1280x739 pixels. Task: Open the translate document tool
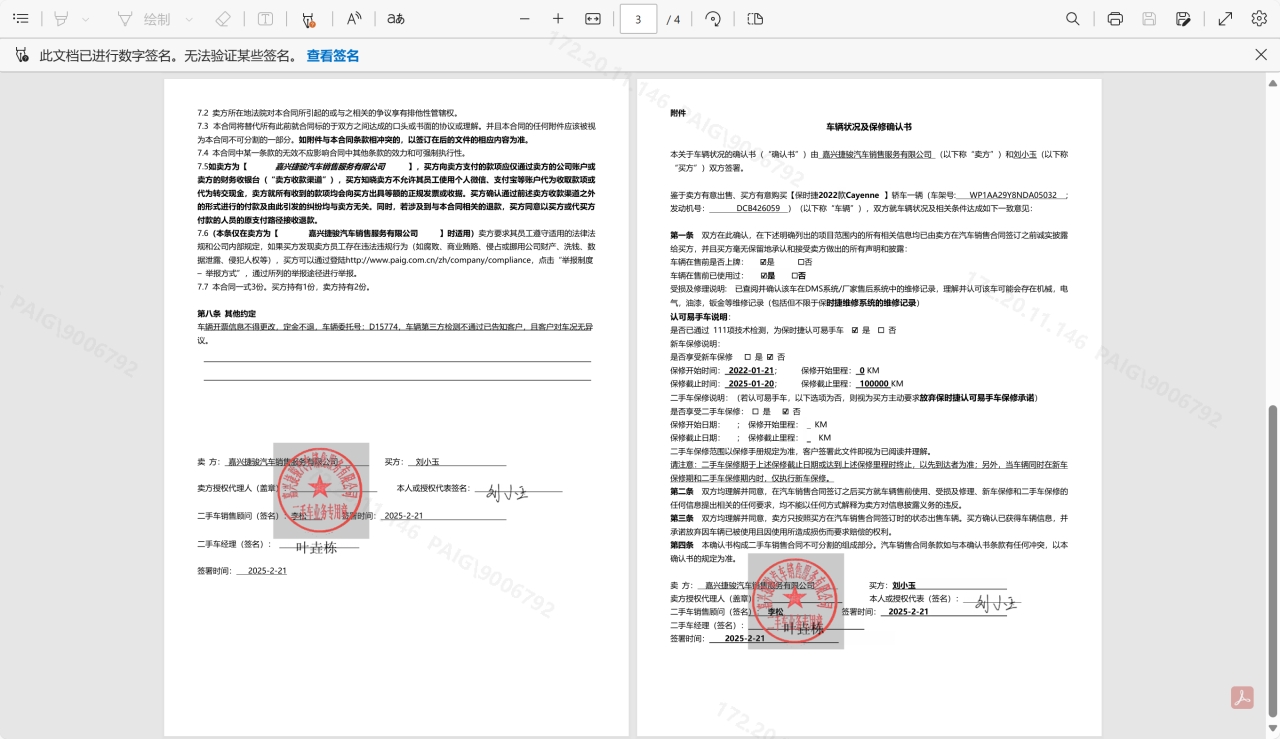point(396,19)
